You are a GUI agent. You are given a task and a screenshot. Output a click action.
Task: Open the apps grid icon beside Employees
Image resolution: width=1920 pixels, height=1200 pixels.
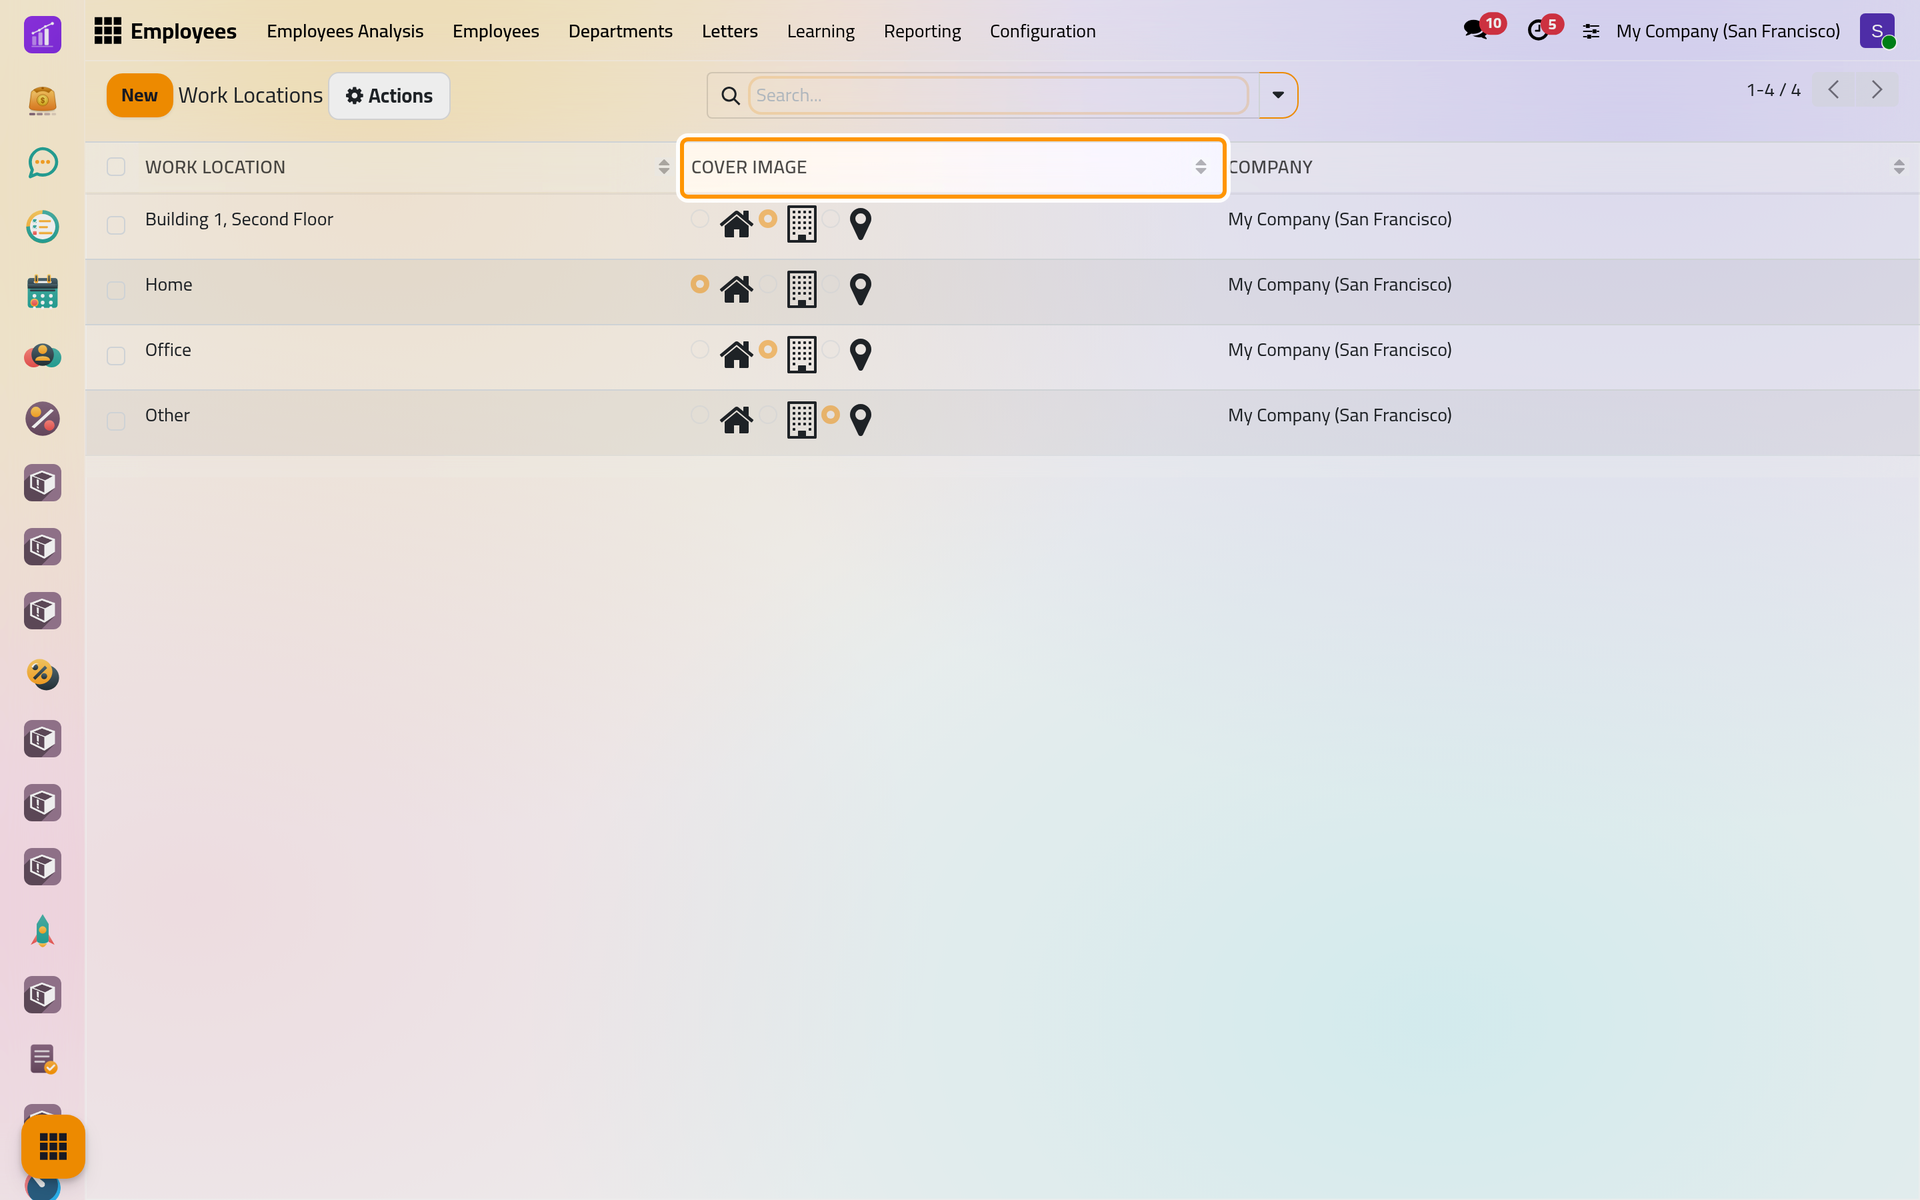(107, 31)
